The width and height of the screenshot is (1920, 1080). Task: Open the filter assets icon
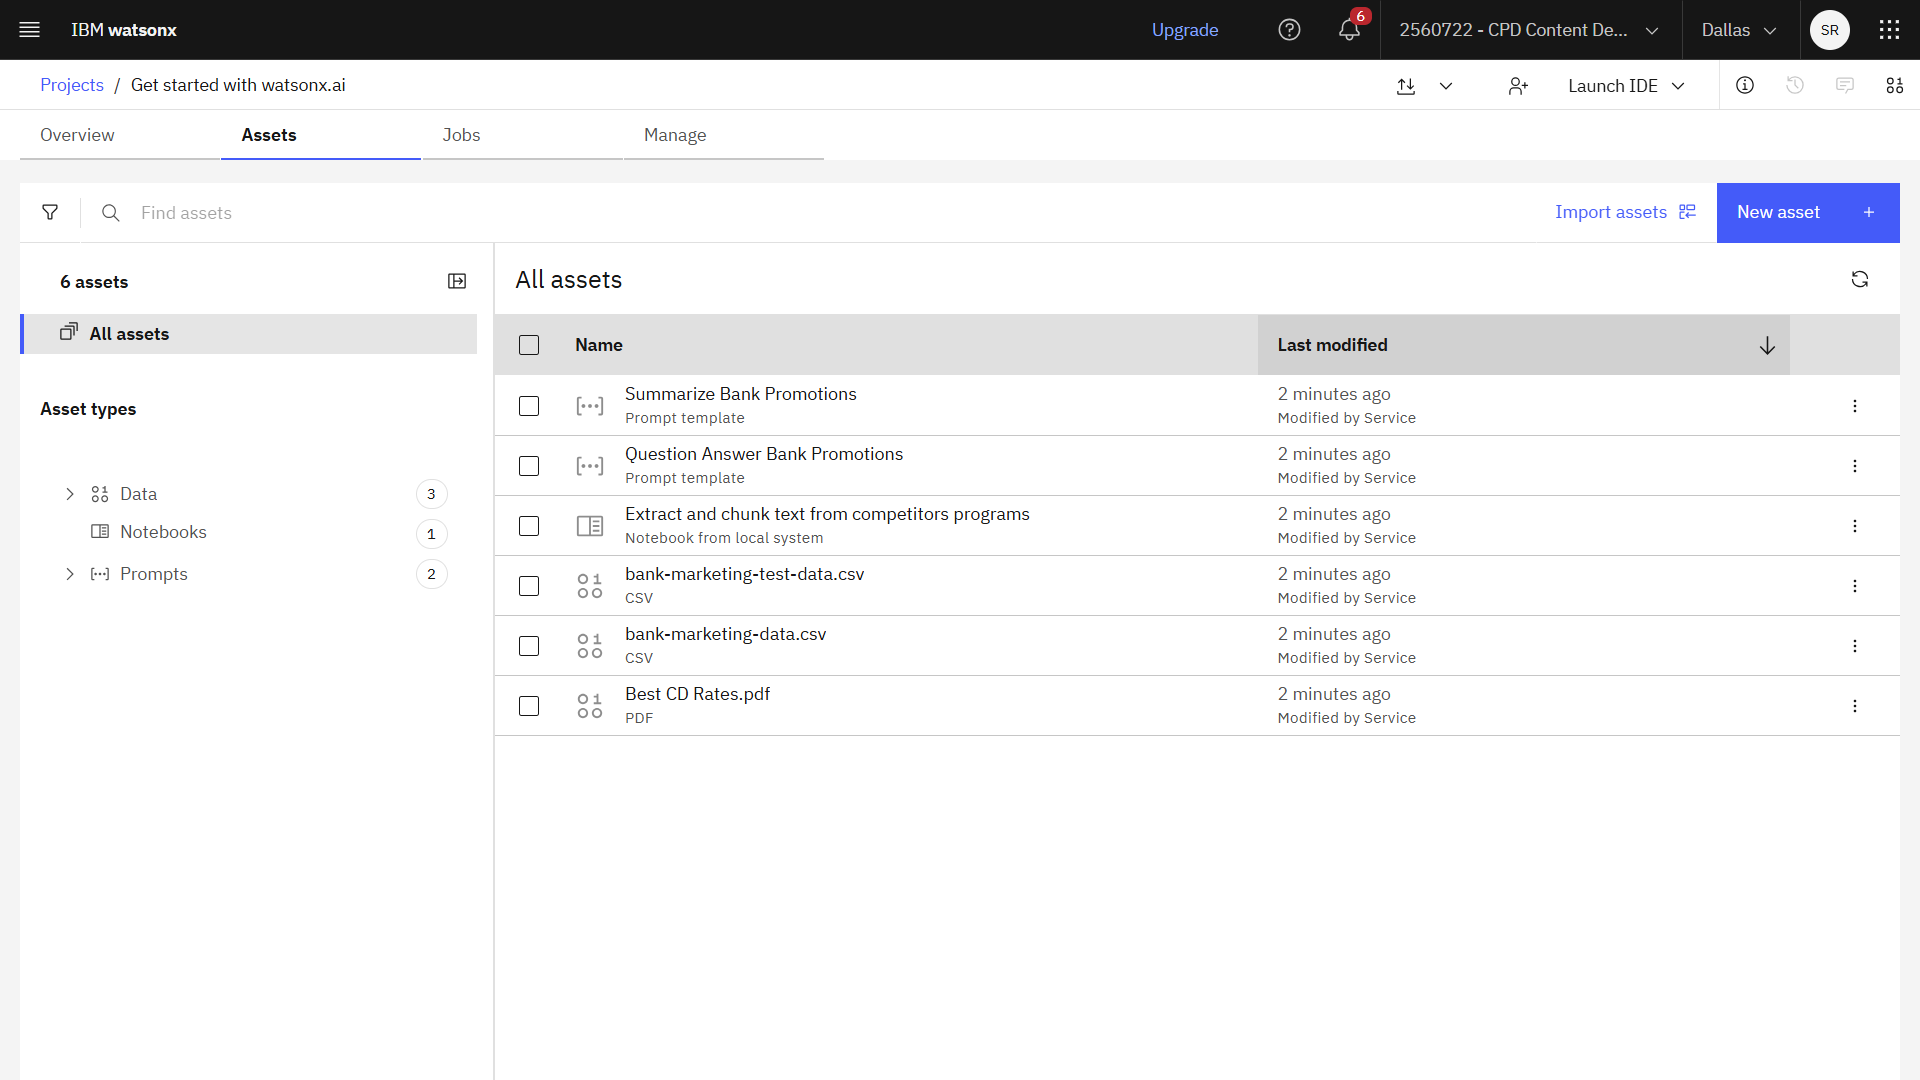pos(50,212)
